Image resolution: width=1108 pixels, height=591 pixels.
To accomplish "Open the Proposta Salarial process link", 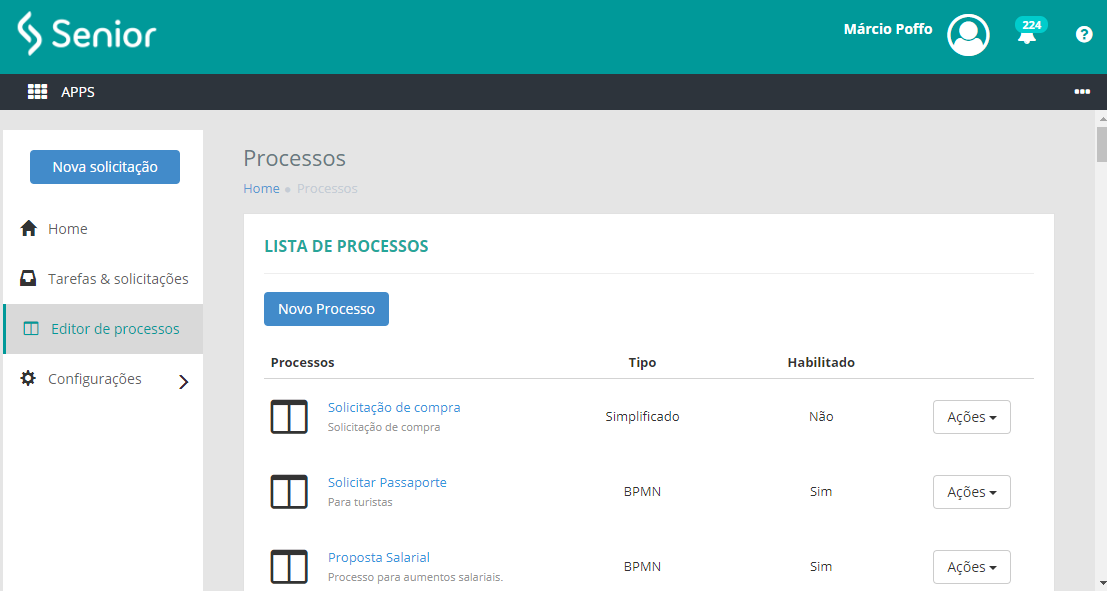I will (x=379, y=557).
